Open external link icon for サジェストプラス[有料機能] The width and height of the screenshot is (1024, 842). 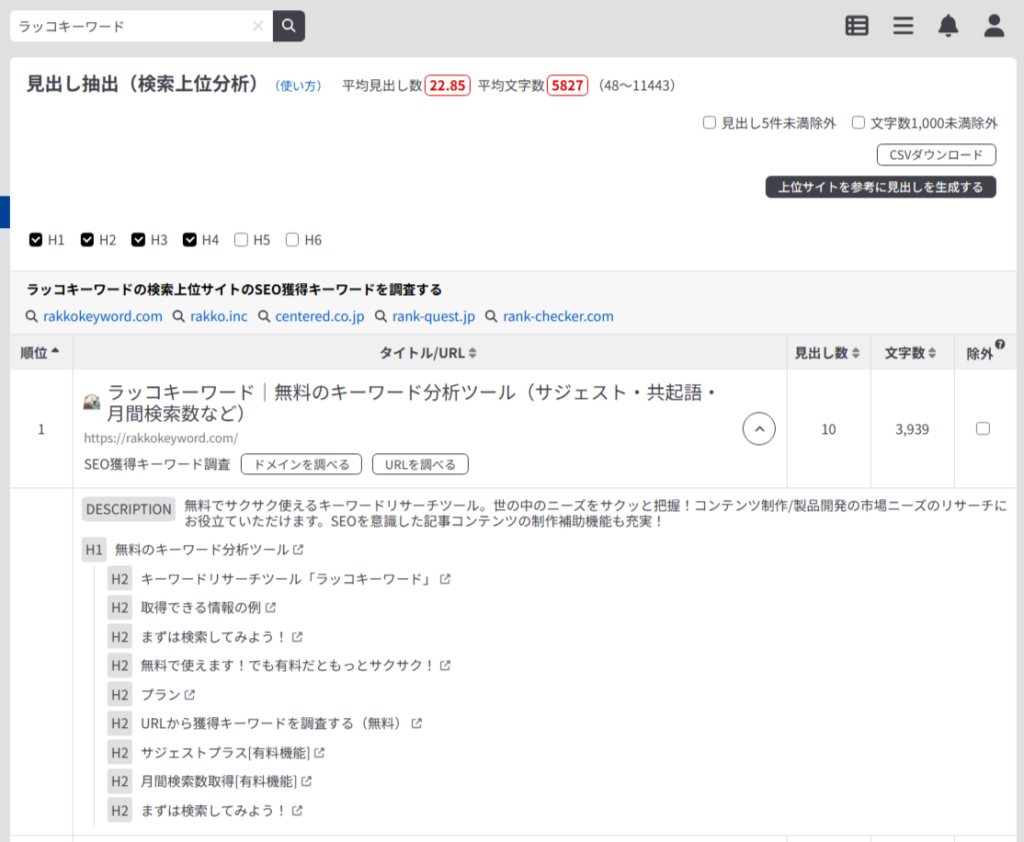[319, 753]
